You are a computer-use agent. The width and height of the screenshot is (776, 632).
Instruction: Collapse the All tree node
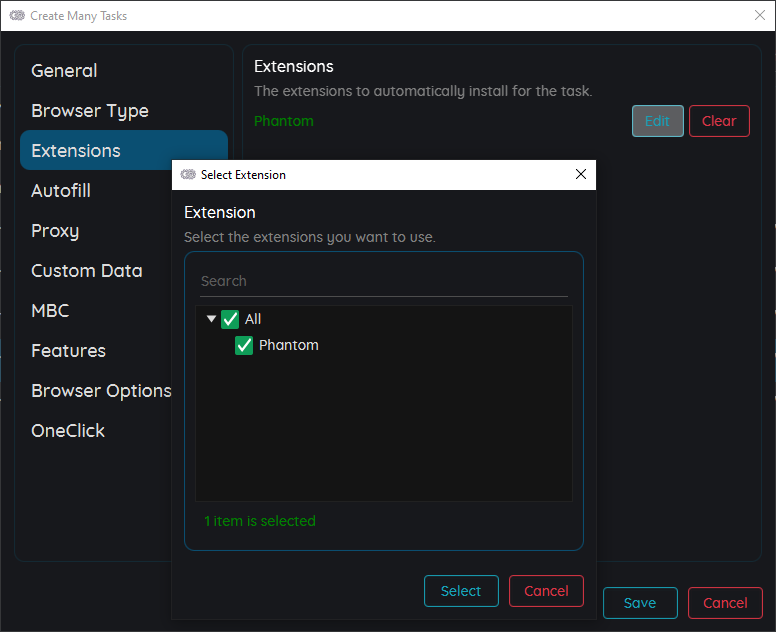[211, 319]
